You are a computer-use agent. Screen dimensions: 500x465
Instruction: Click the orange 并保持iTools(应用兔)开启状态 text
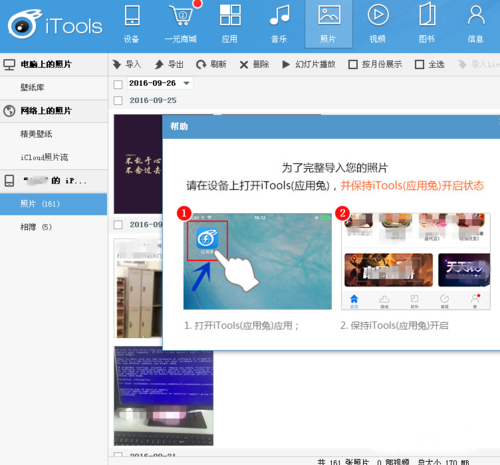pos(412,186)
